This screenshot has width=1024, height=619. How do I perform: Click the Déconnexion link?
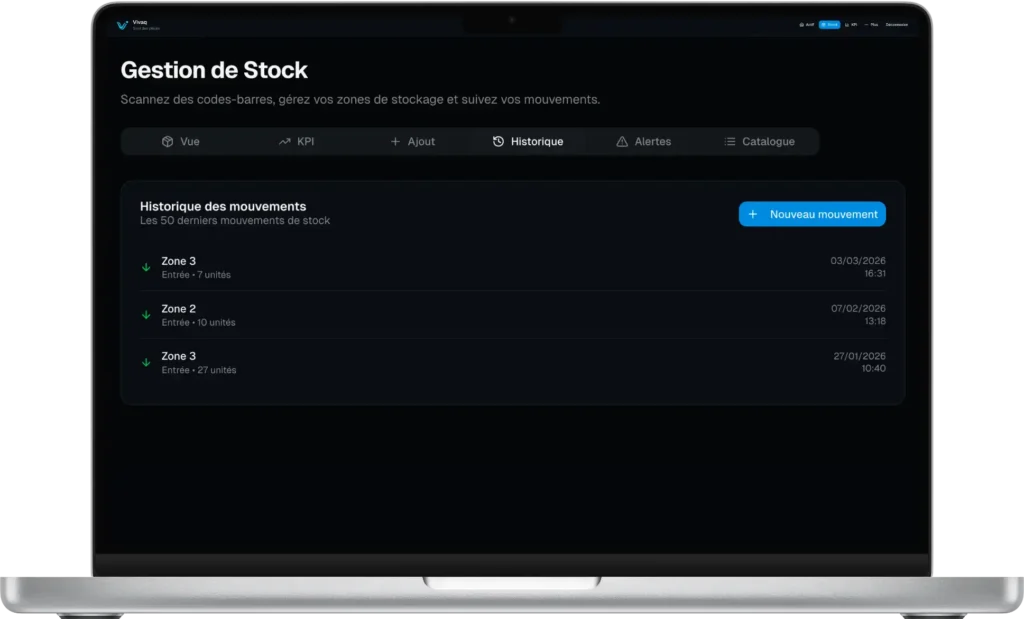pos(896,25)
